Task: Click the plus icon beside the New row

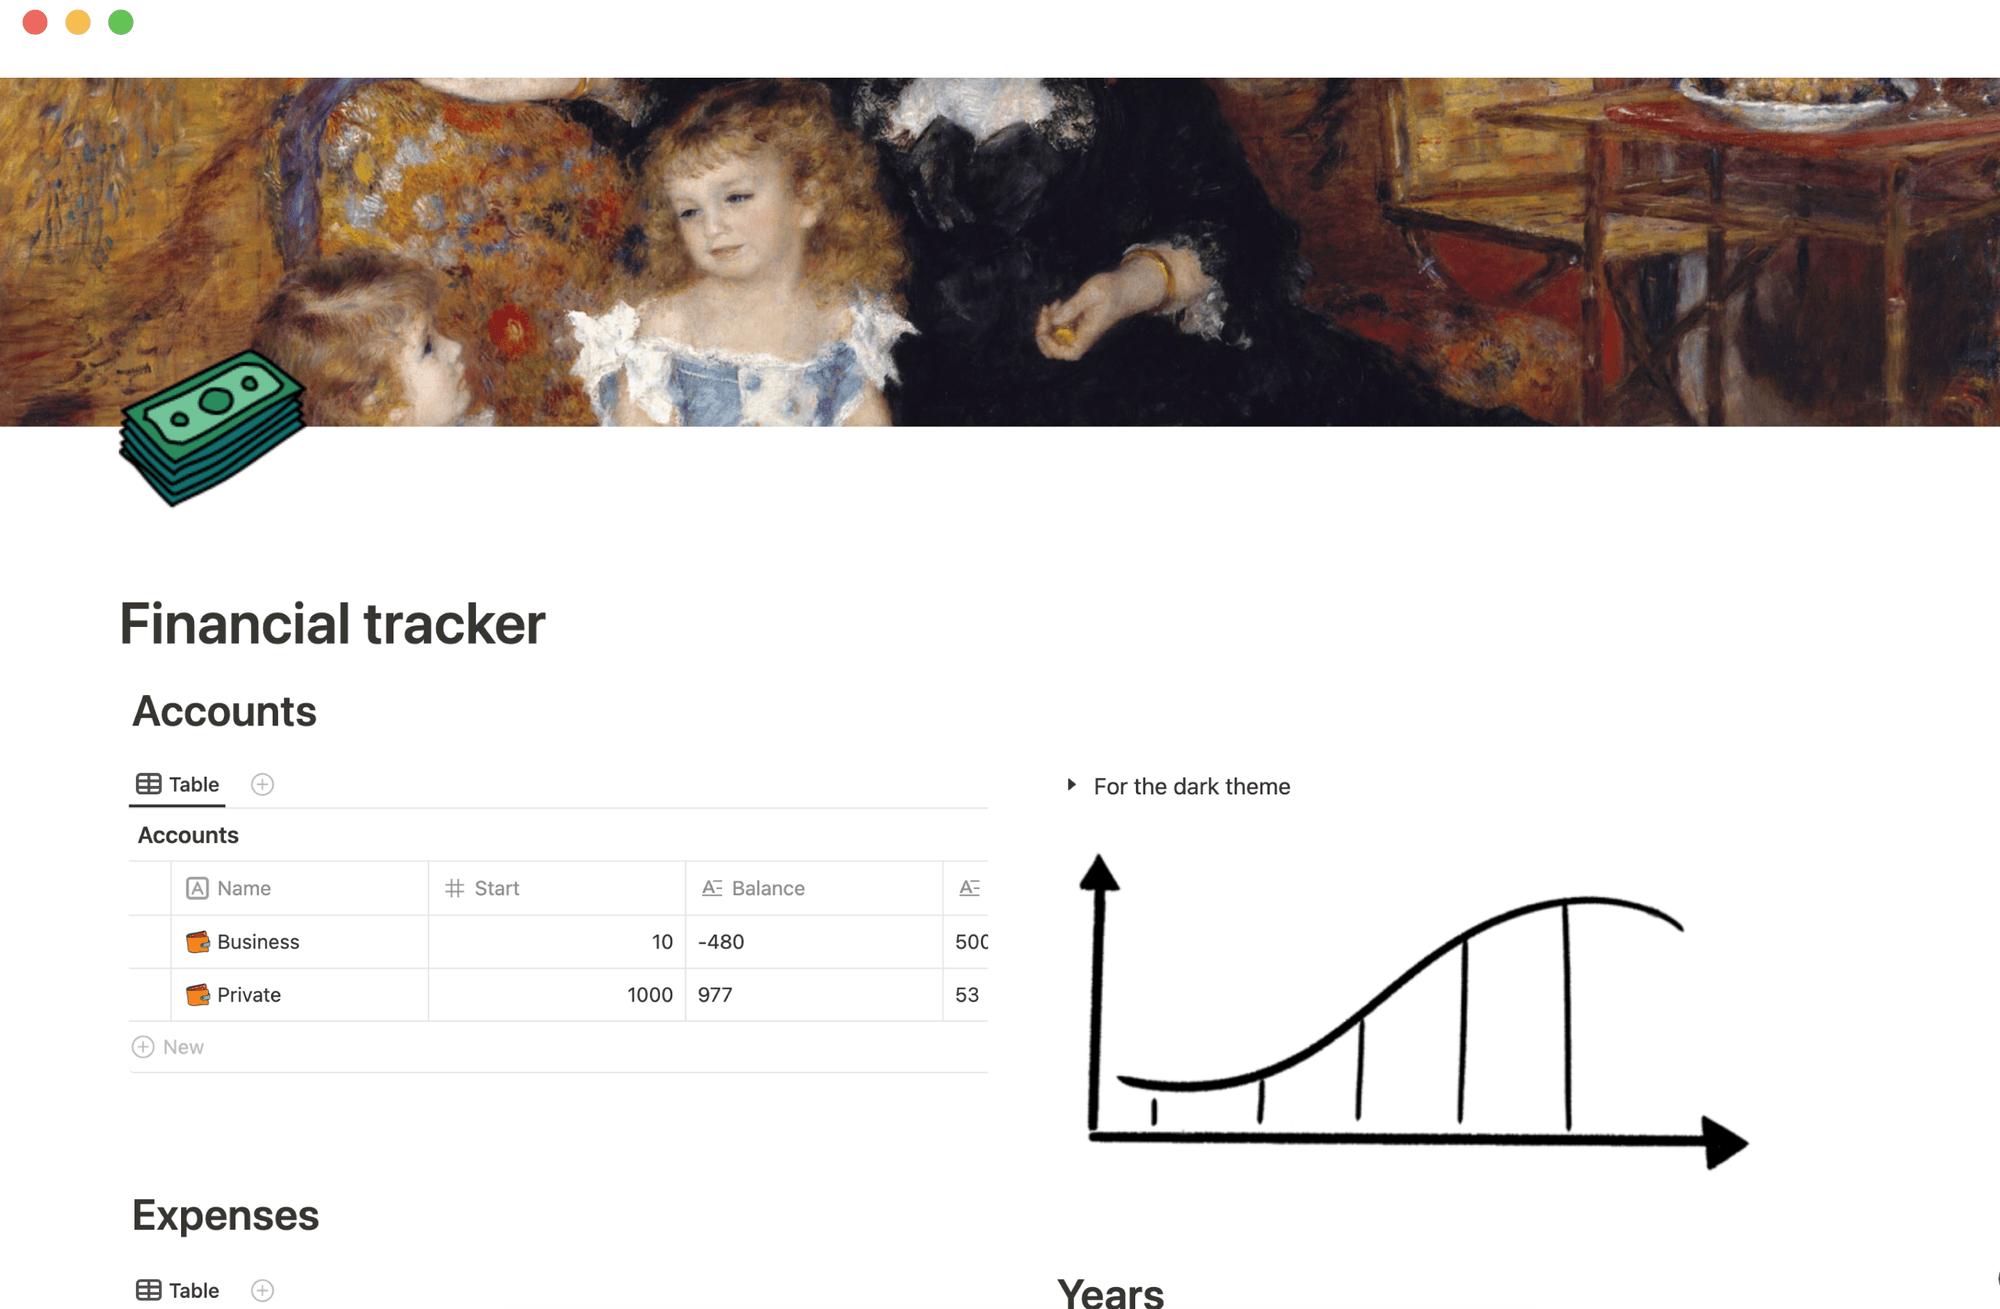Action: (144, 1046)
